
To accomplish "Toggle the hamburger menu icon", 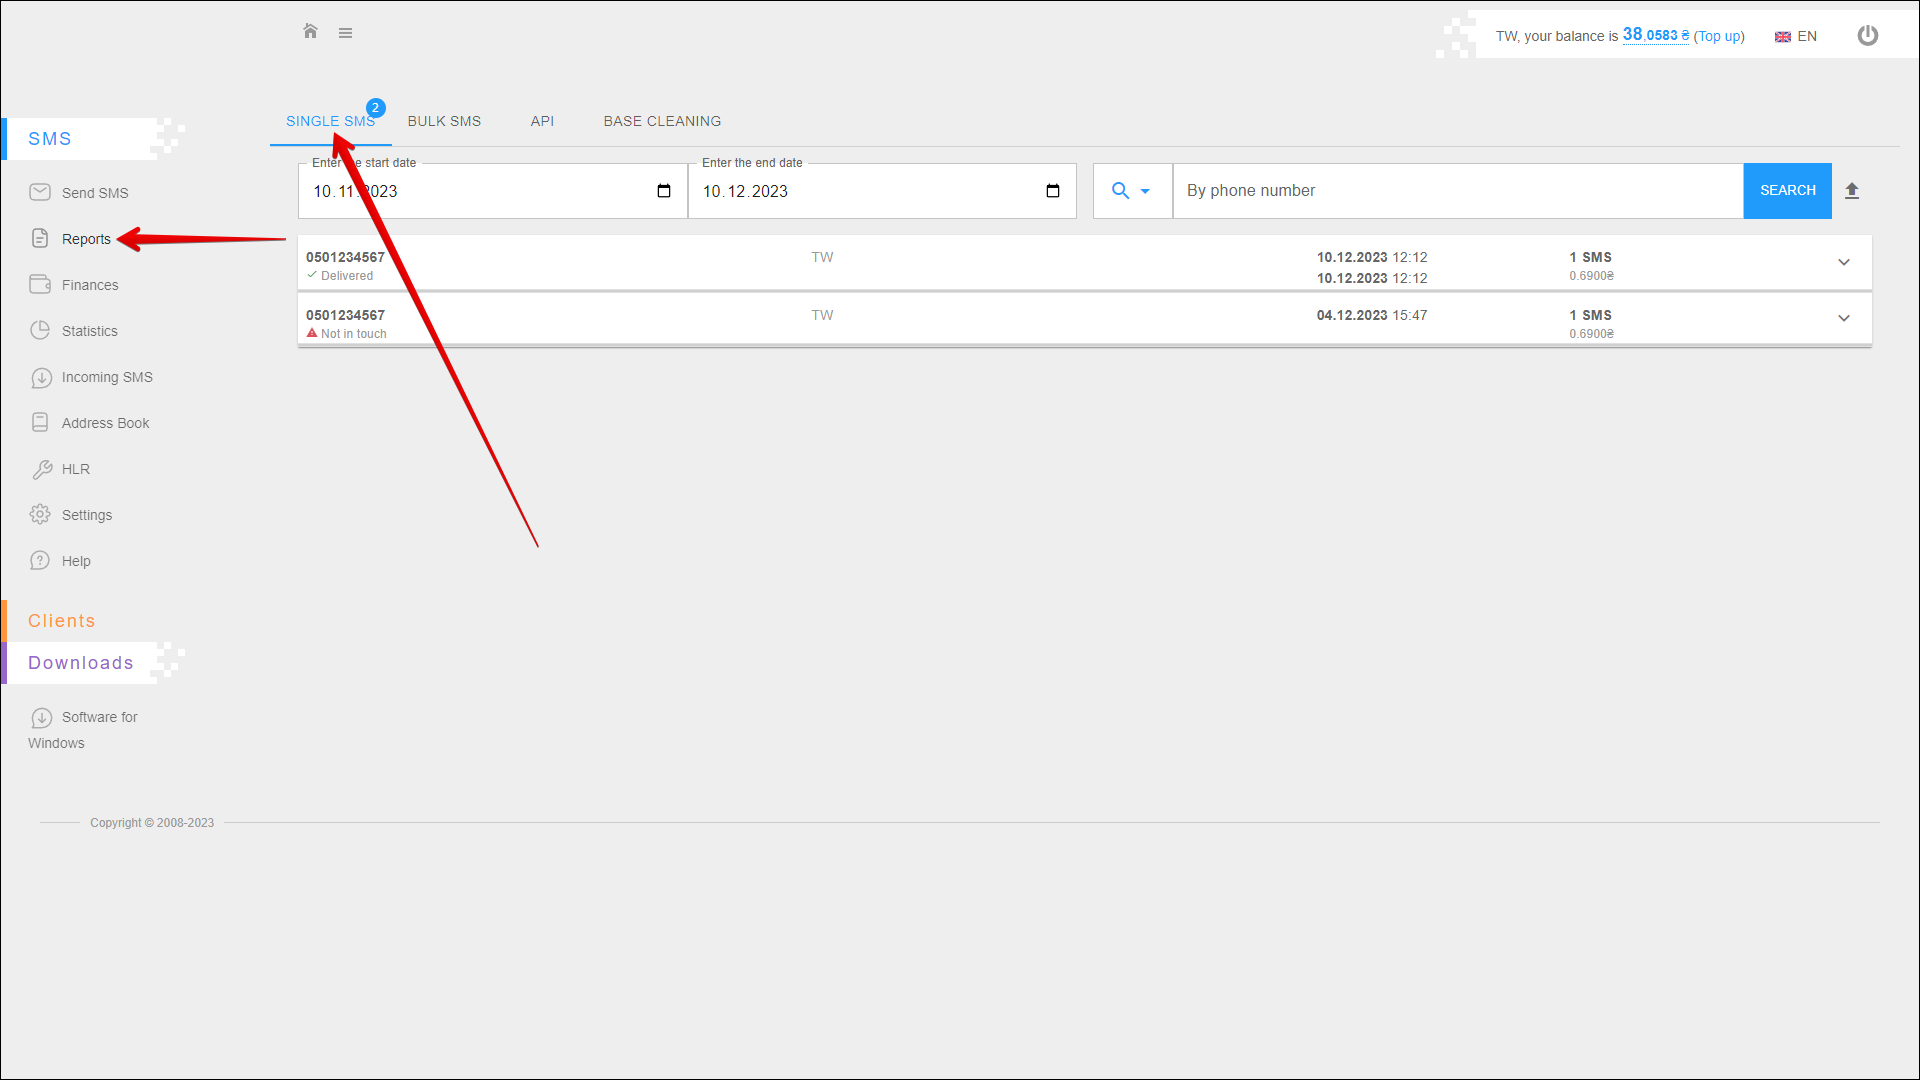I will pos(345,33).
